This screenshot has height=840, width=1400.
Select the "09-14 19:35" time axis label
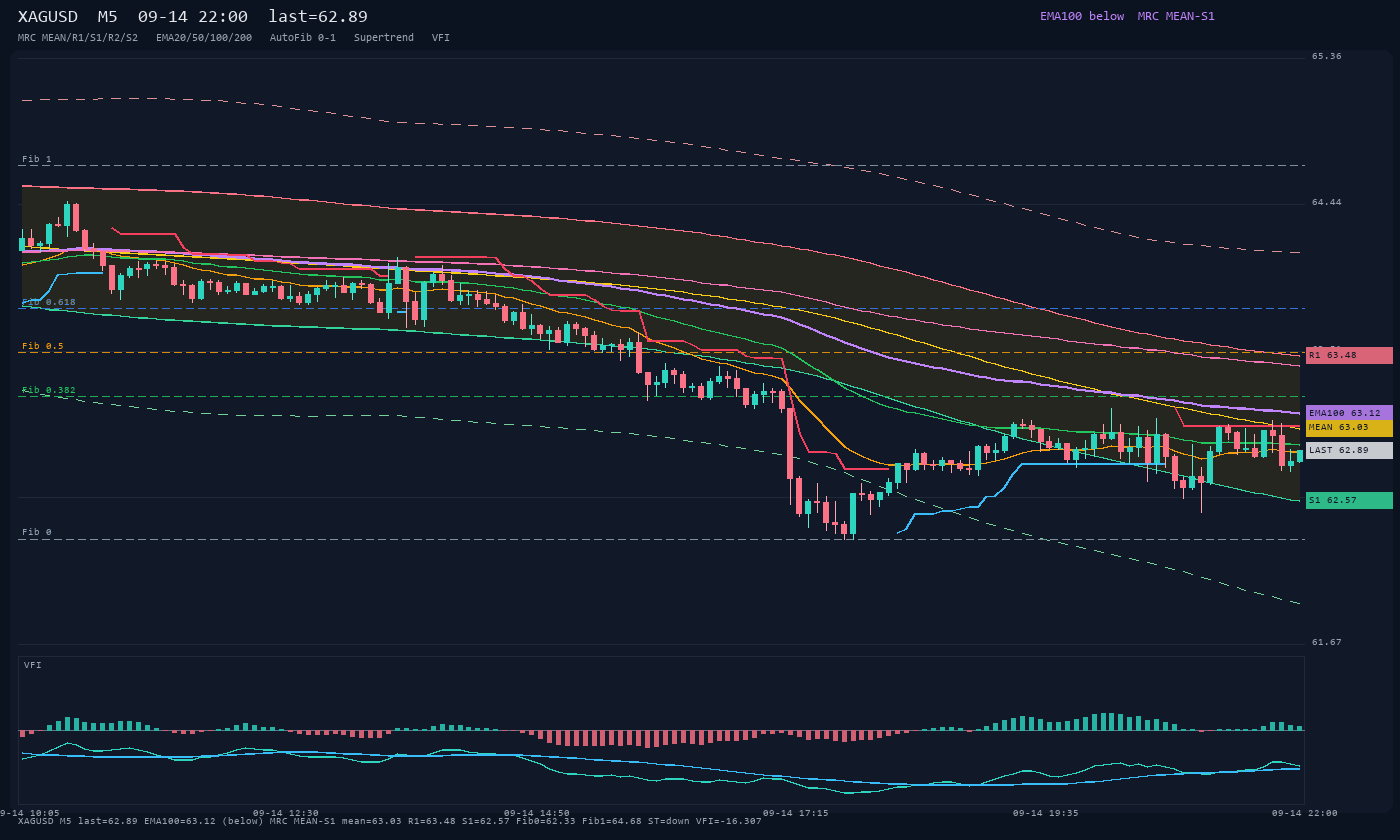point(1046,813)
